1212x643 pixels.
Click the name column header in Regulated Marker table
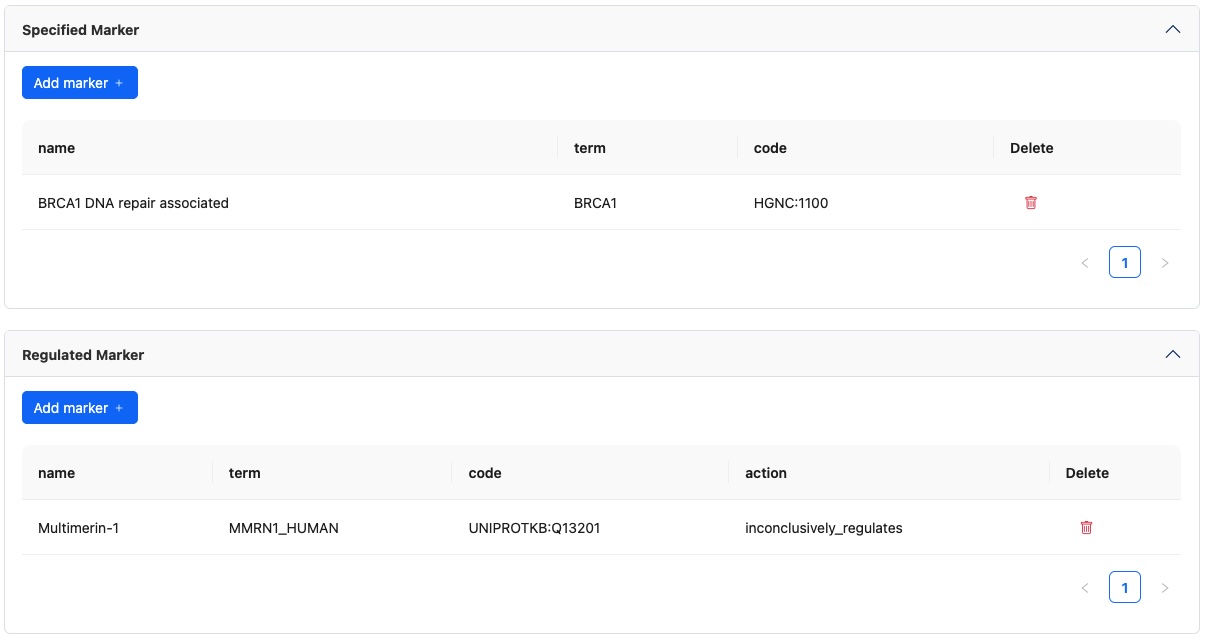[117, 473]
